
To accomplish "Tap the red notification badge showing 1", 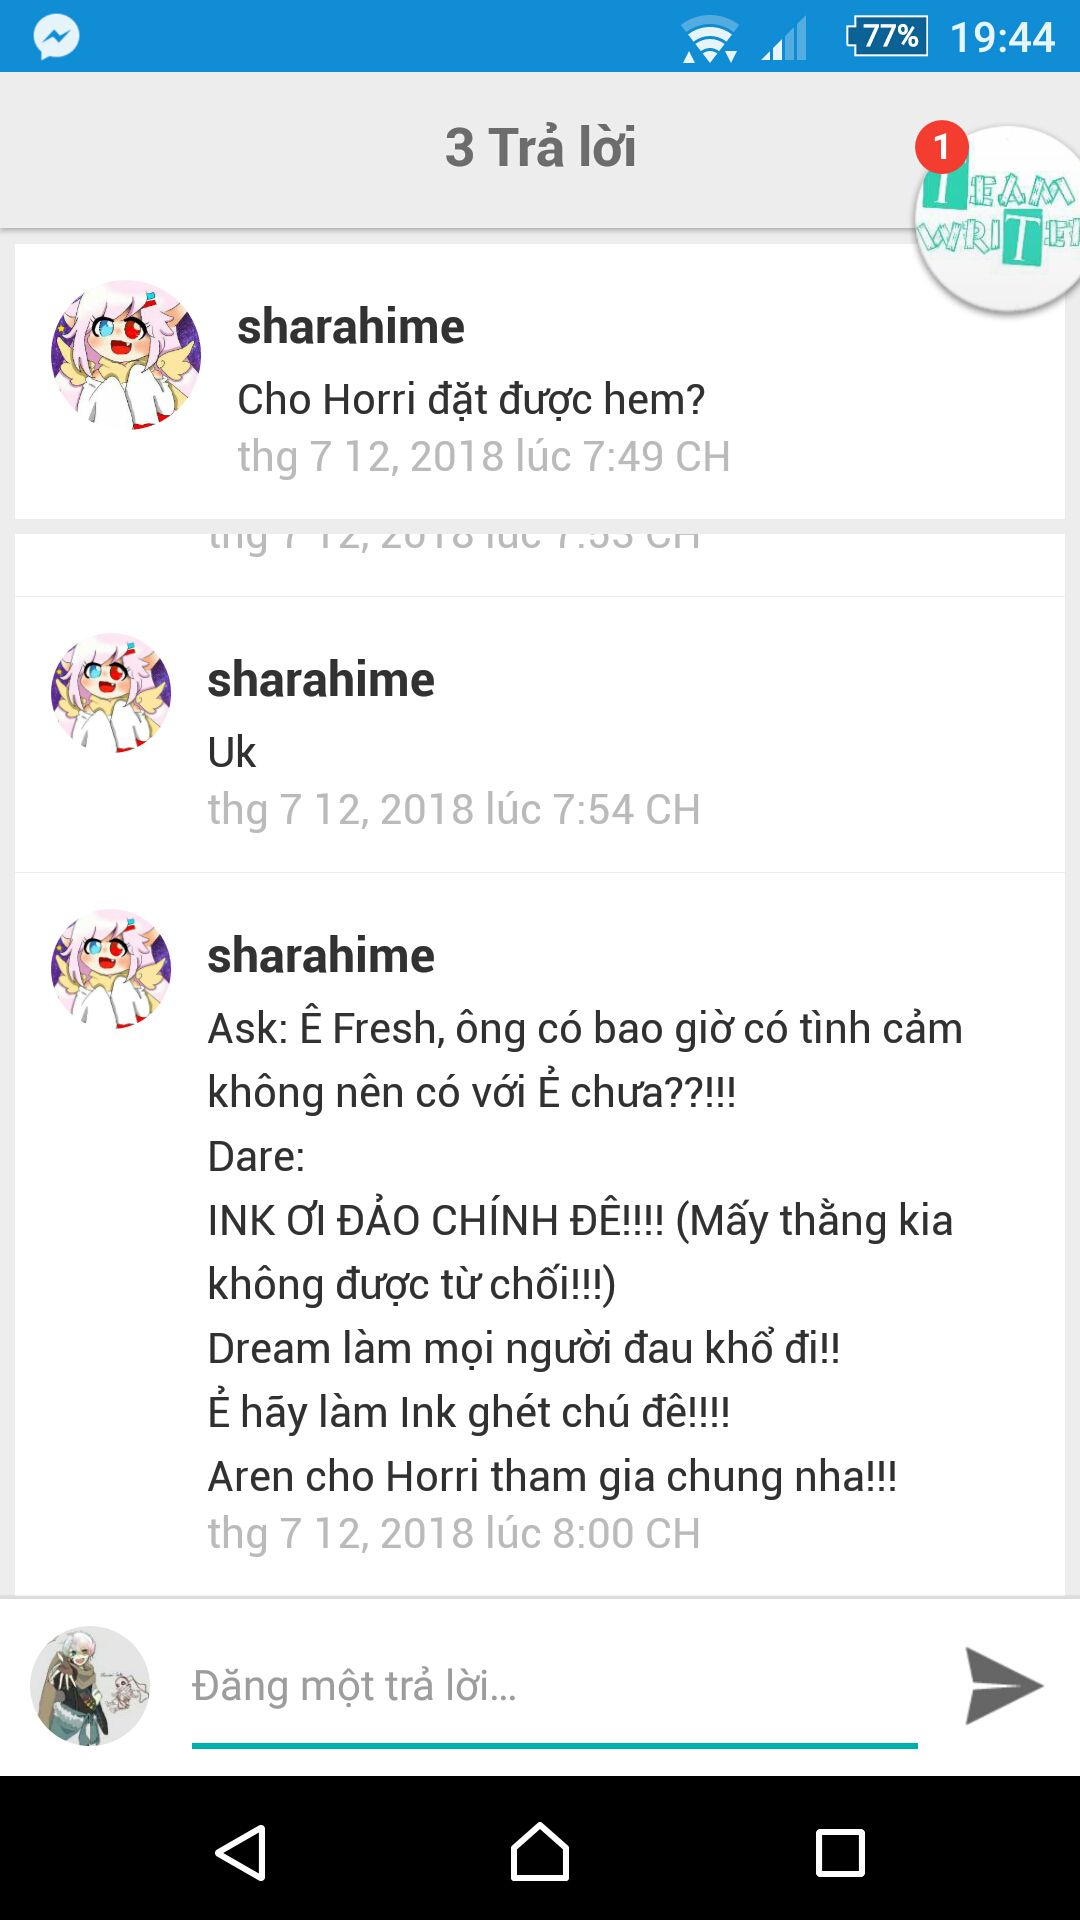I will coord(942,147).
